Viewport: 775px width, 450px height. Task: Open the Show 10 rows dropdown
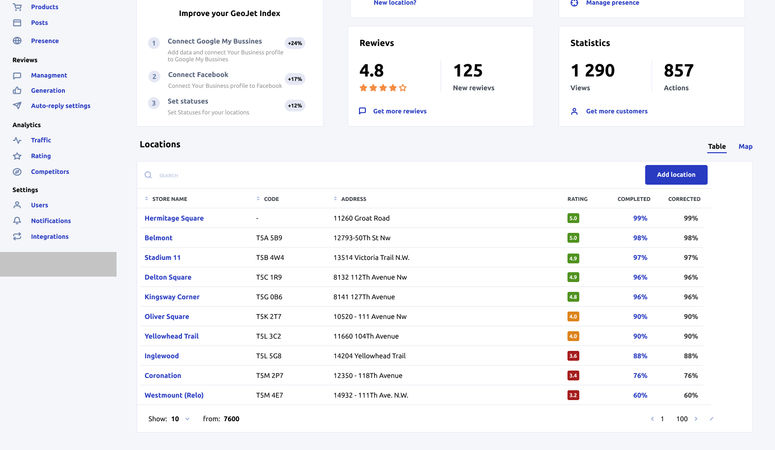click(180, 419)
